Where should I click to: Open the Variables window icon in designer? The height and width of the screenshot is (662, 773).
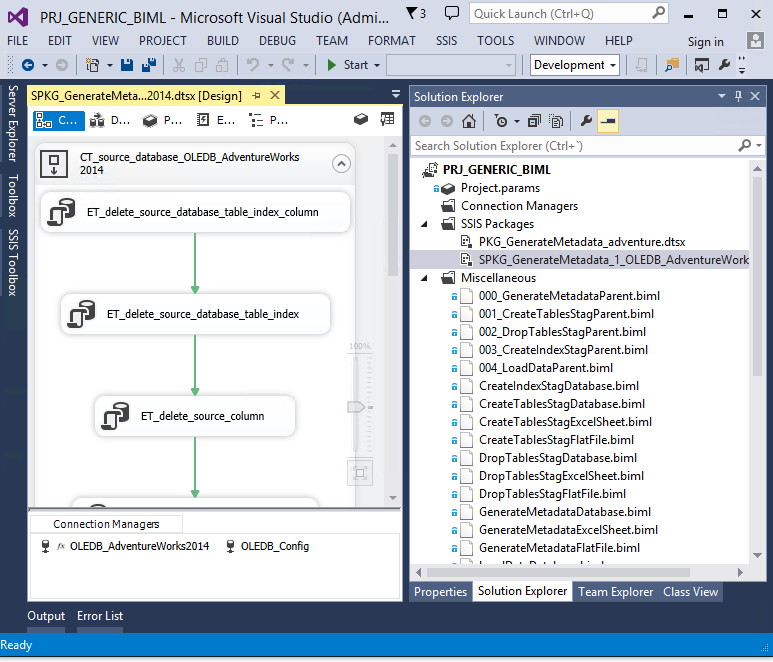point(361,119)
